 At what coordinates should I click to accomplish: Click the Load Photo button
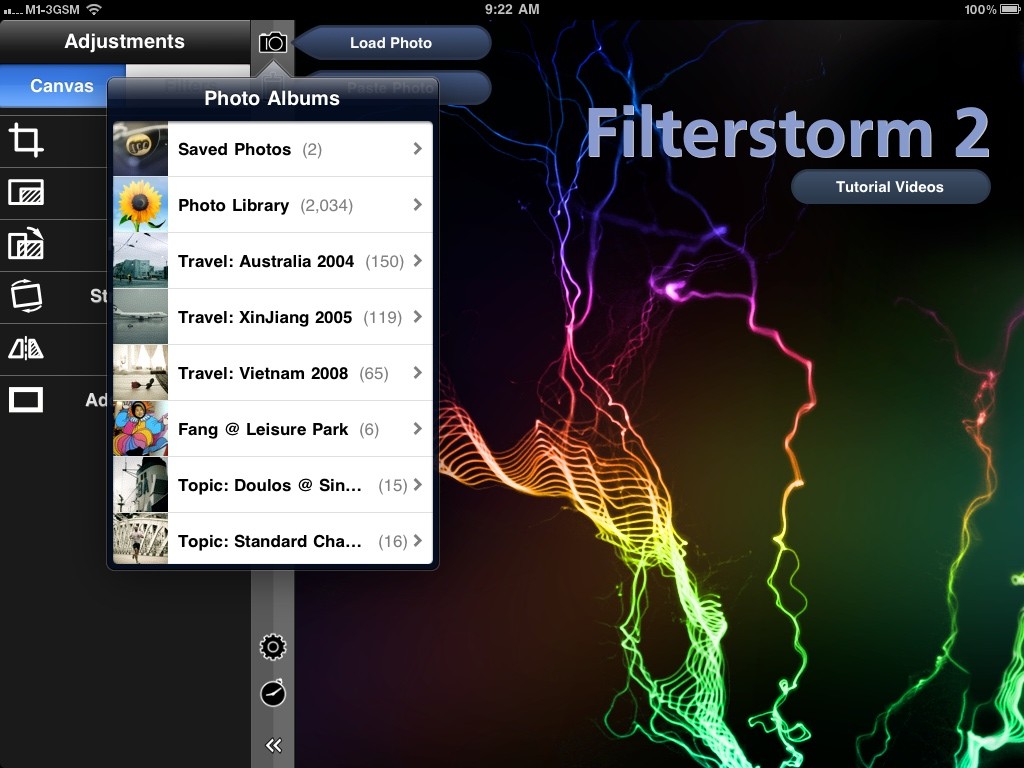click(391, 43)
